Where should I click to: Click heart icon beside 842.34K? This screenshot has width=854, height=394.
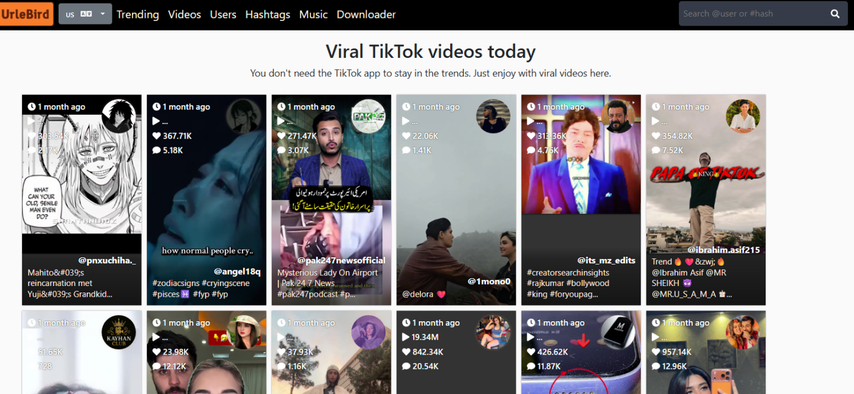[406, 351]
